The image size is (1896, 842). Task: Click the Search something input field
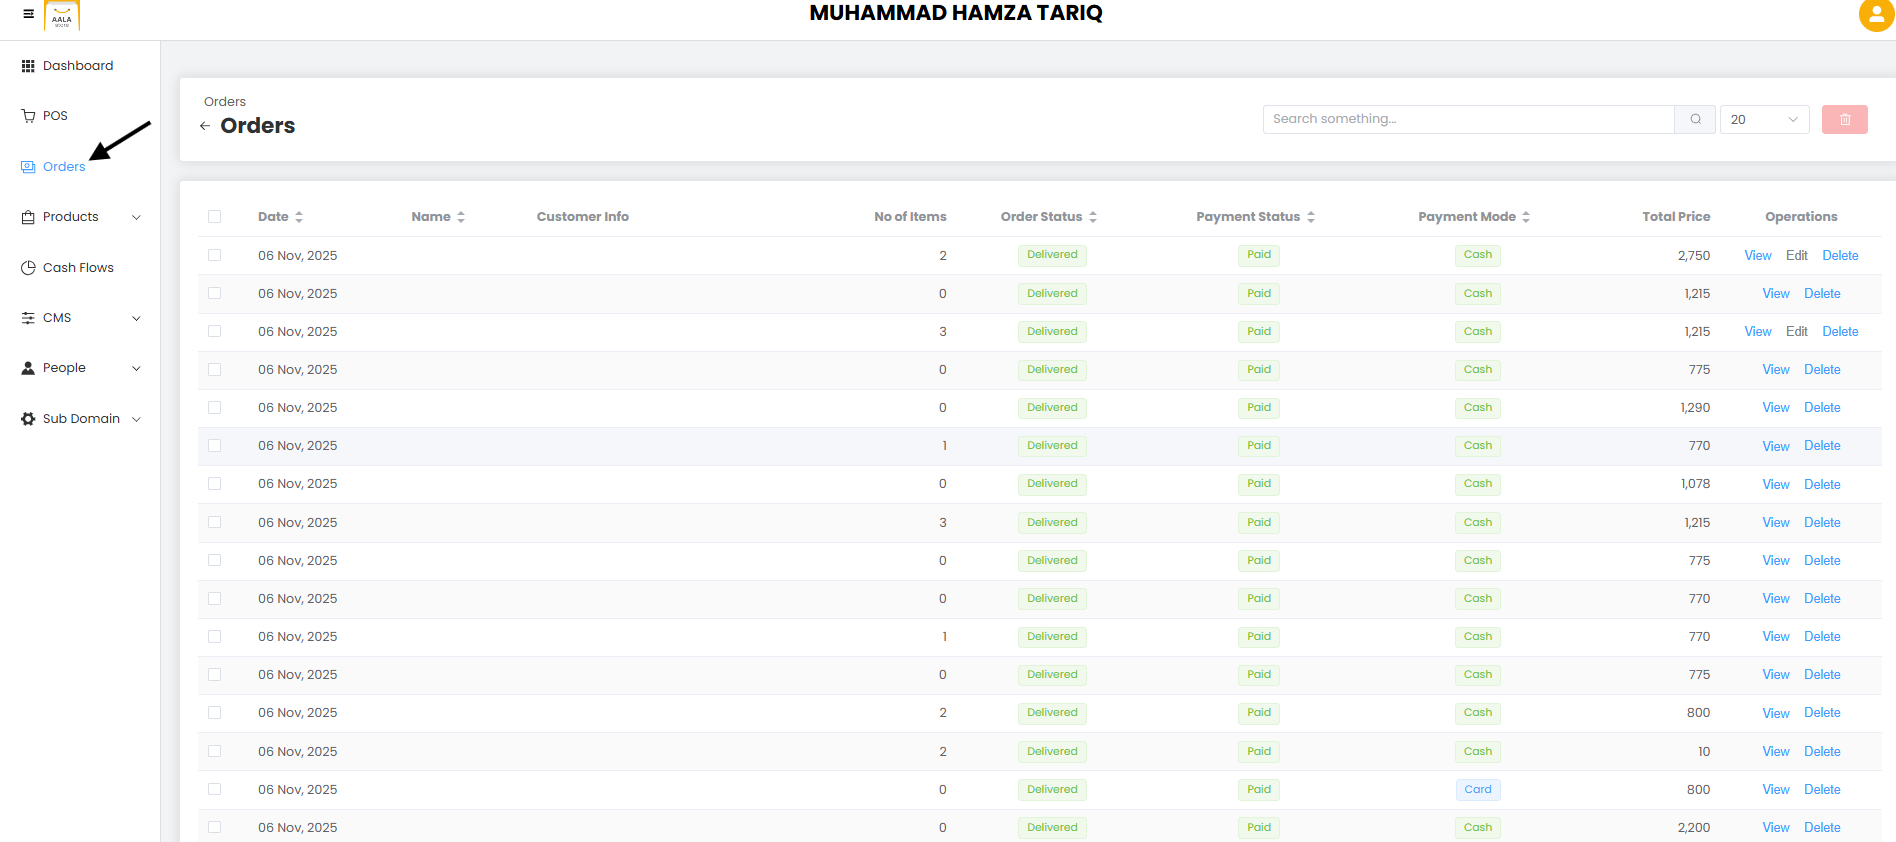[x=1467, y=119]
